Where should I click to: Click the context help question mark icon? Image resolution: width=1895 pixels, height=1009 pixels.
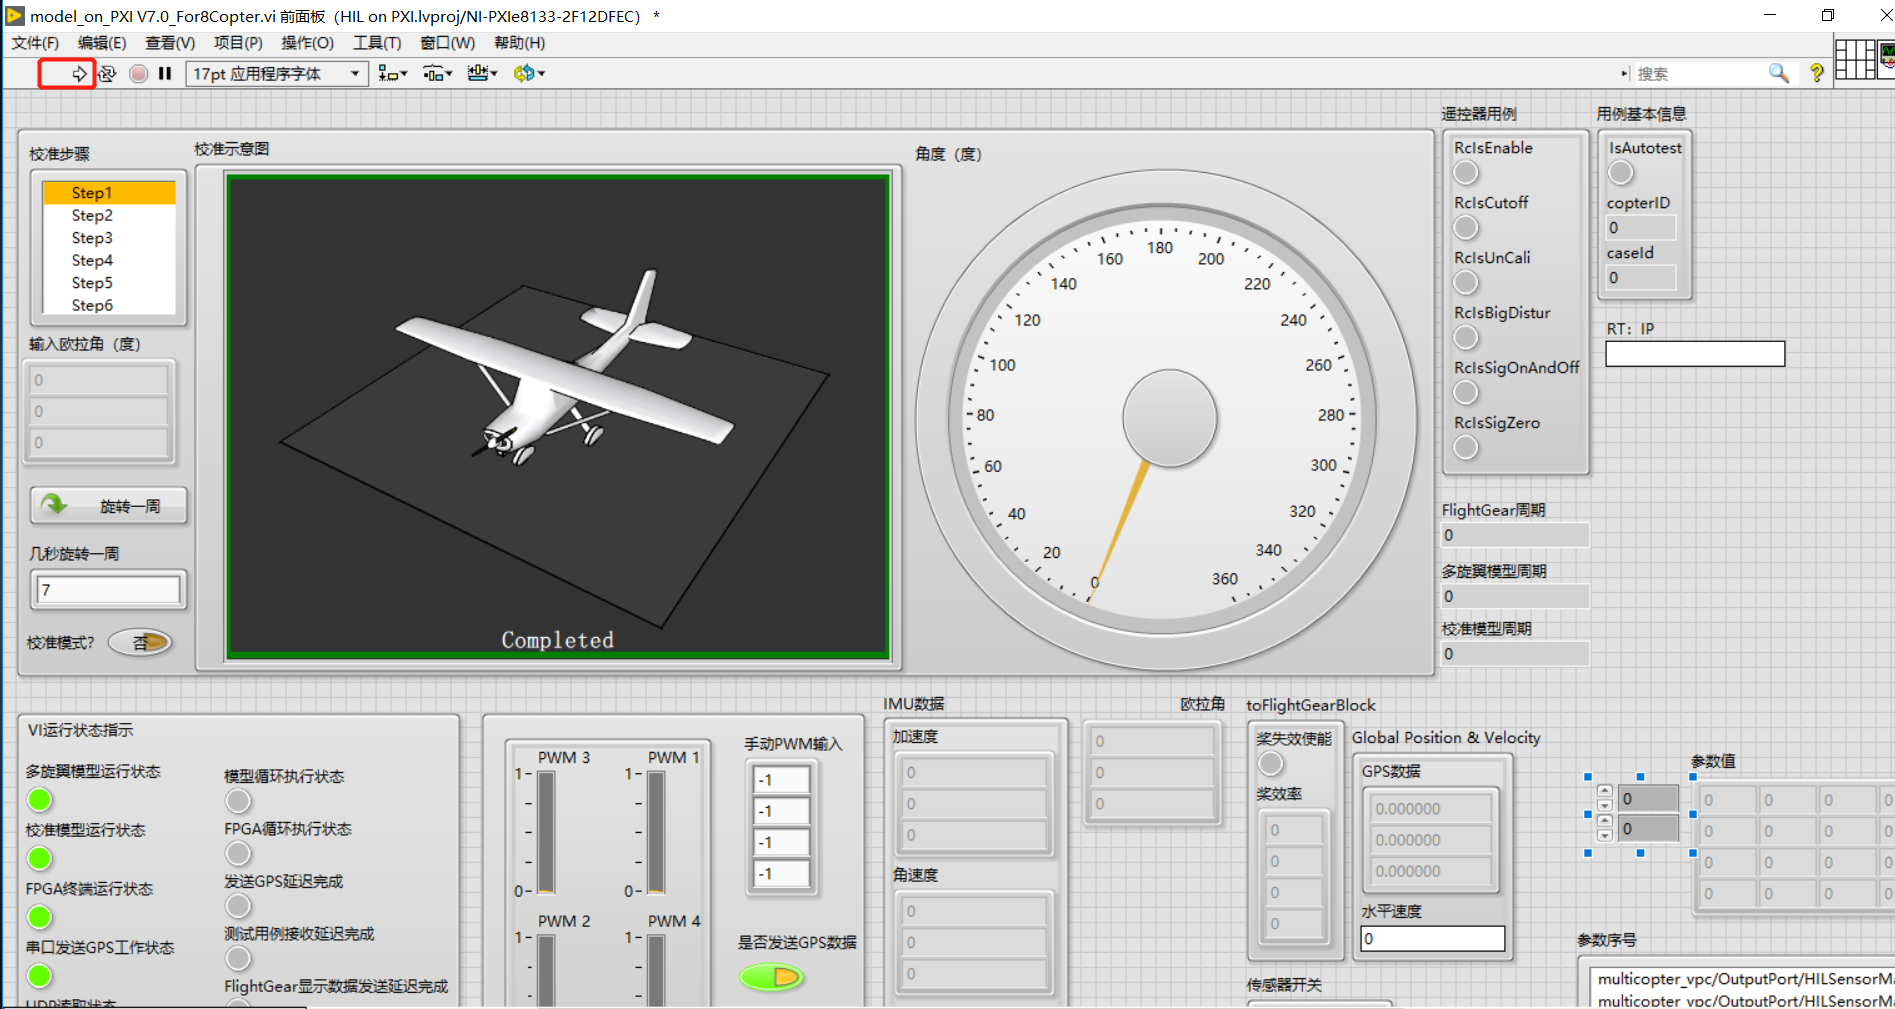[x=1816, y=73]
